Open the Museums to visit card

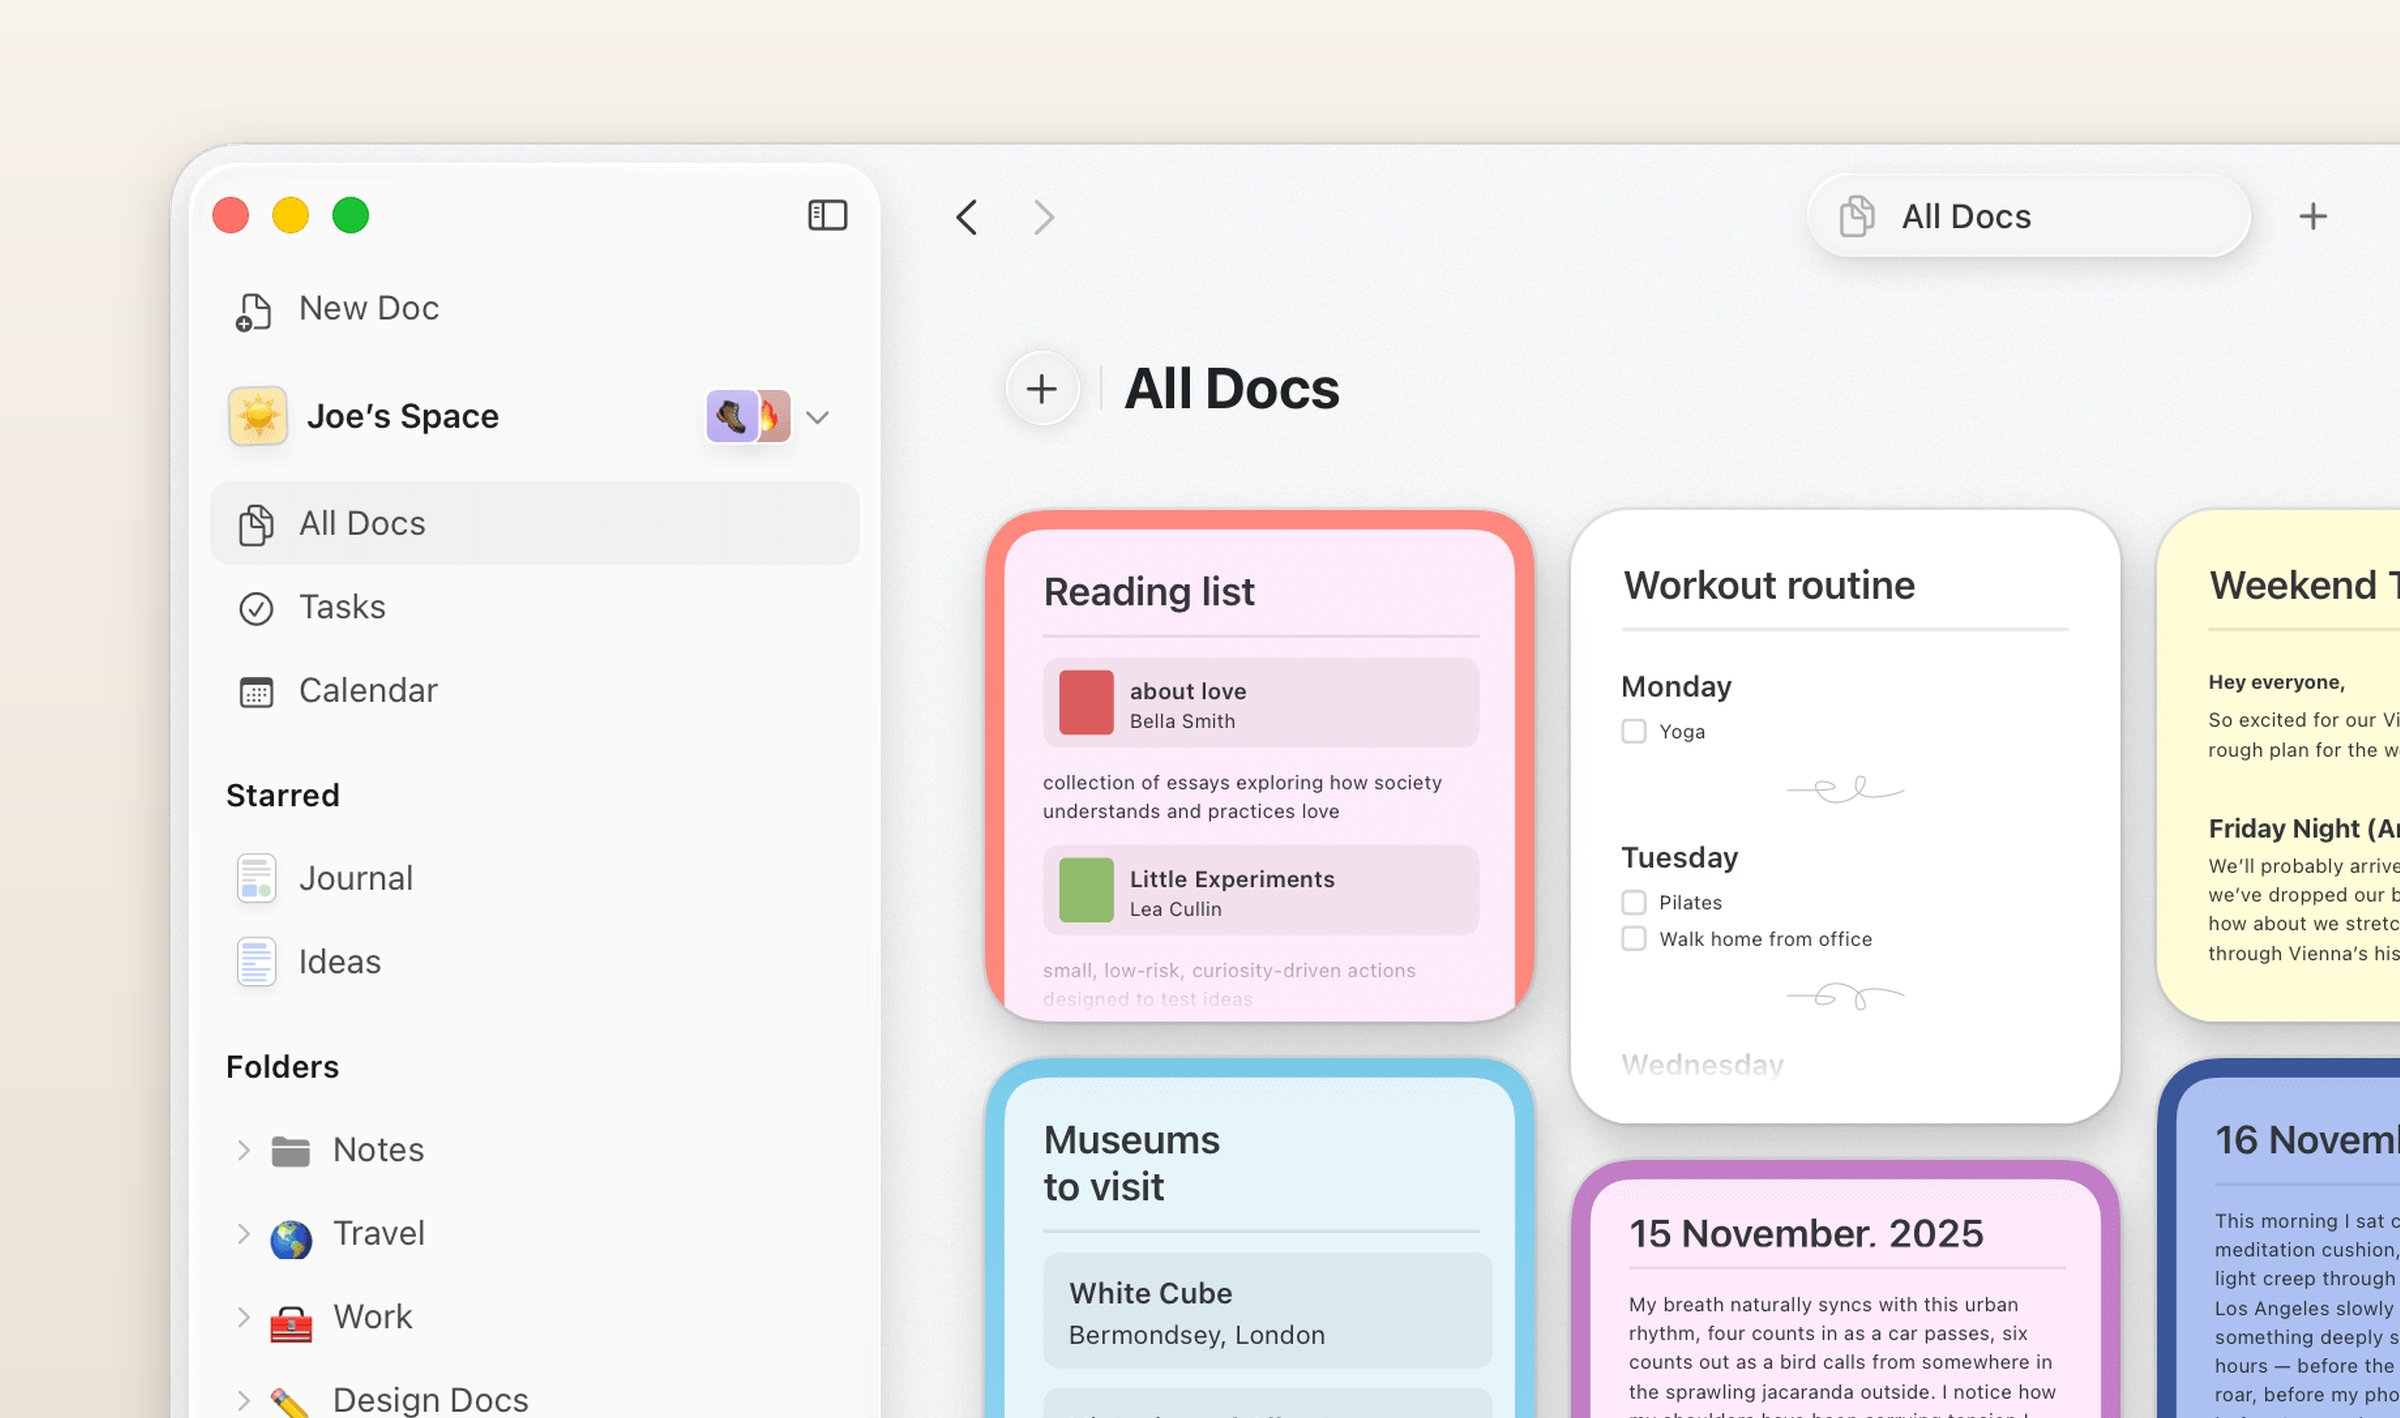pos(1260,1238)
